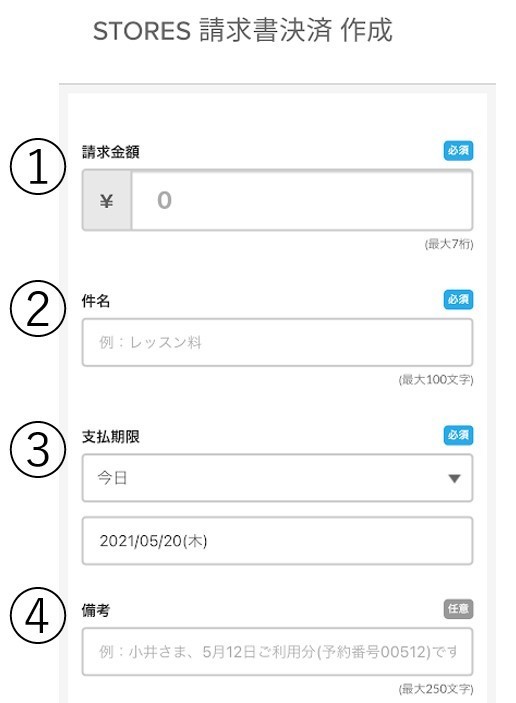The width and height of the screenshot is (516, 703).
Task: Click the 備考 remarks input field
Action: coord(278,651)
